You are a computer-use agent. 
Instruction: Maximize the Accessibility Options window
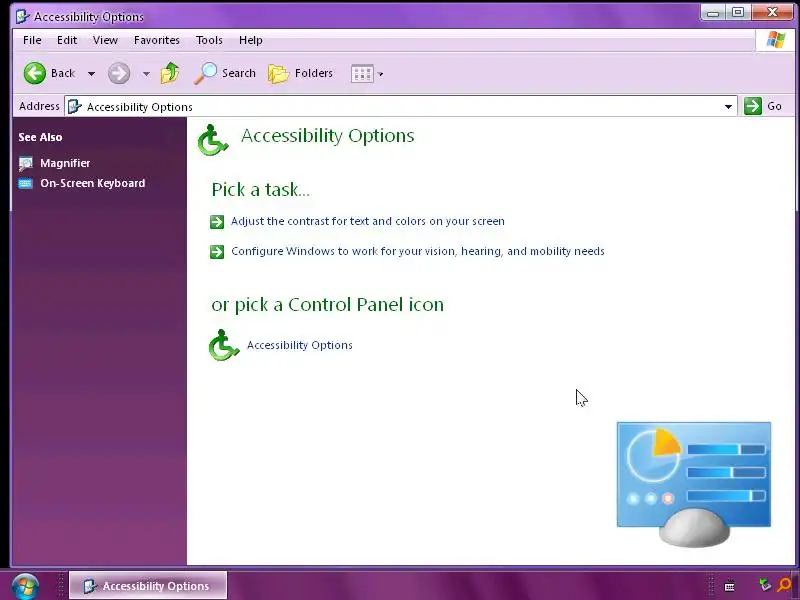point(738,13)
